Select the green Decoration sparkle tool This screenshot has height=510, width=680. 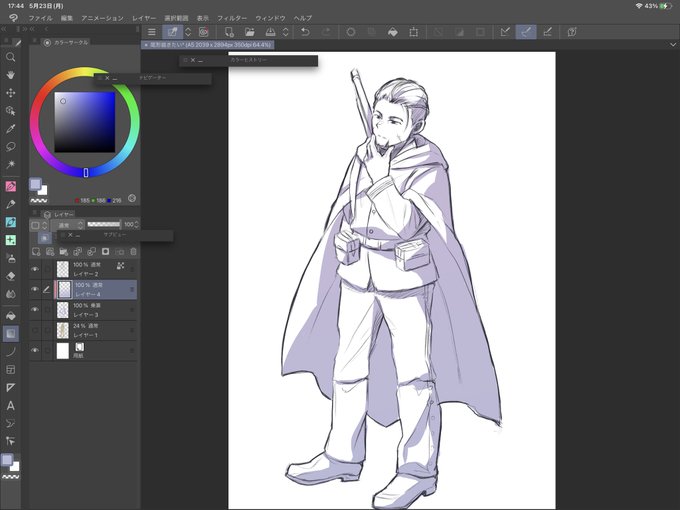[x=11, y=240]
